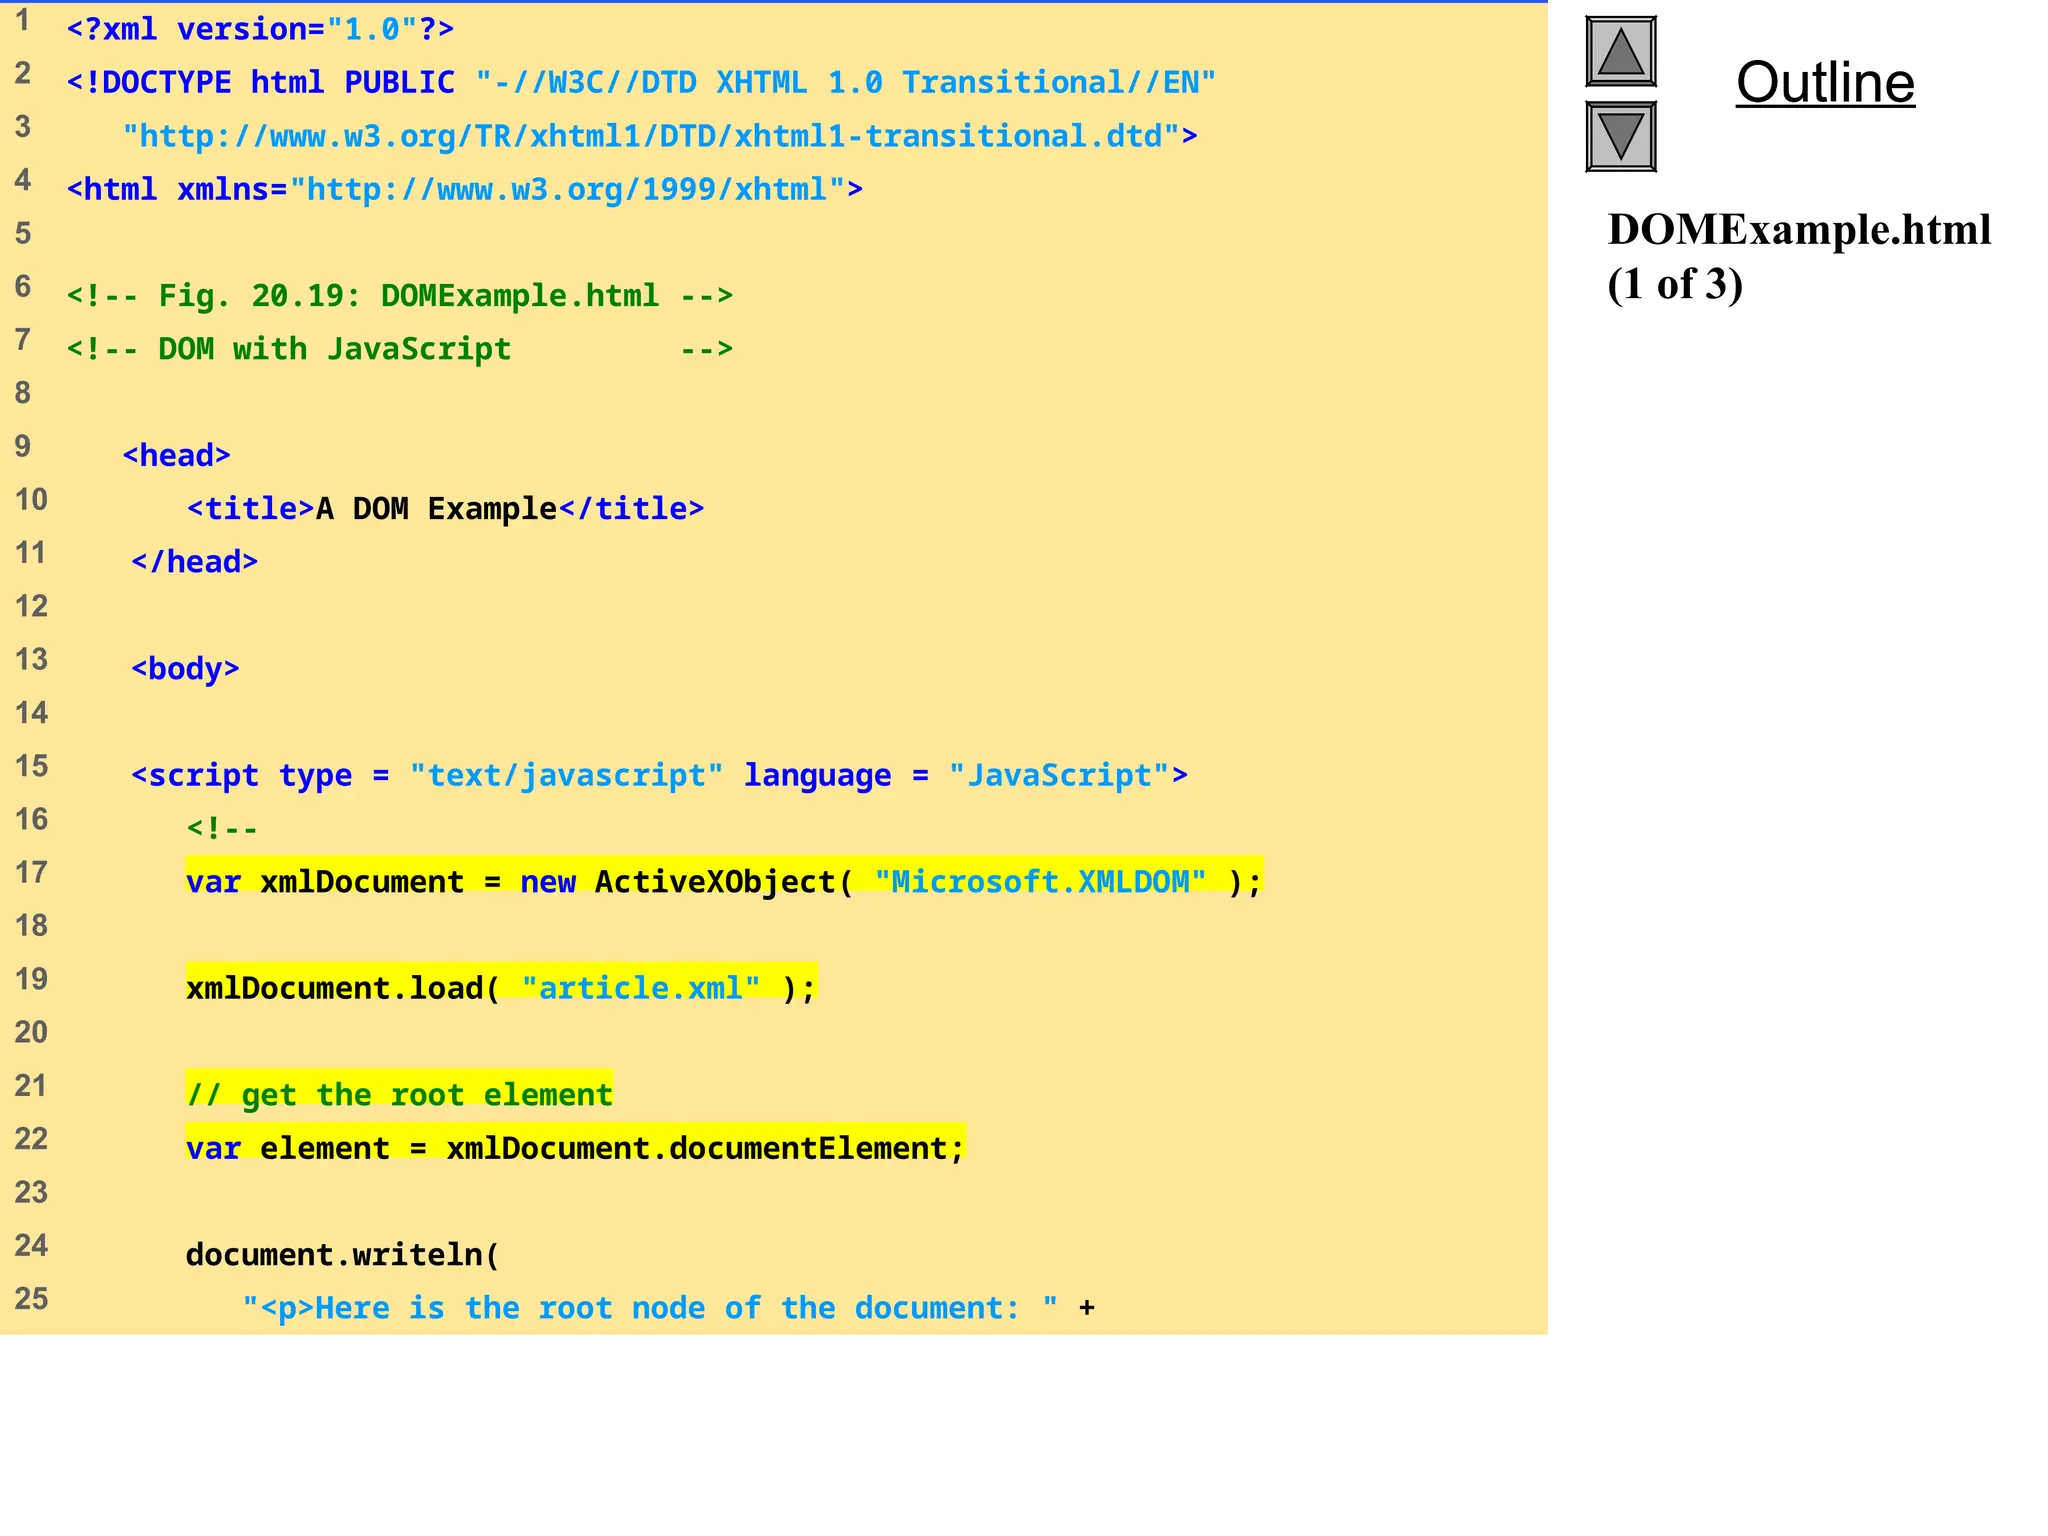This screenshot has width=2048, height=1536.
Task: Click line number 22 in the gutter
Action: click(x=31, y=1138)
